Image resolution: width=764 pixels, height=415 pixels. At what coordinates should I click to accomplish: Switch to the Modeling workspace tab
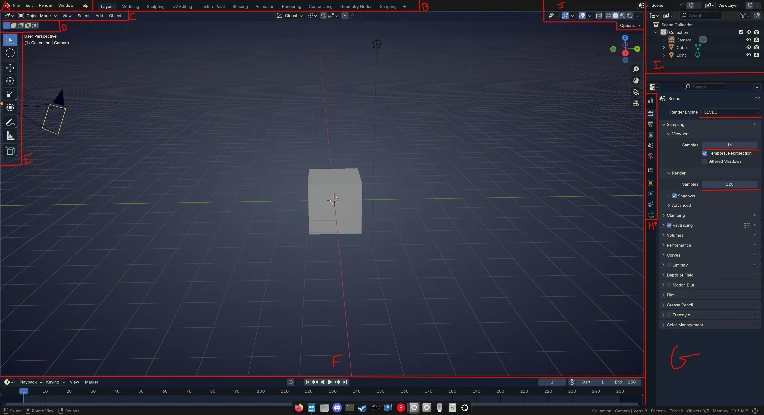130,6
